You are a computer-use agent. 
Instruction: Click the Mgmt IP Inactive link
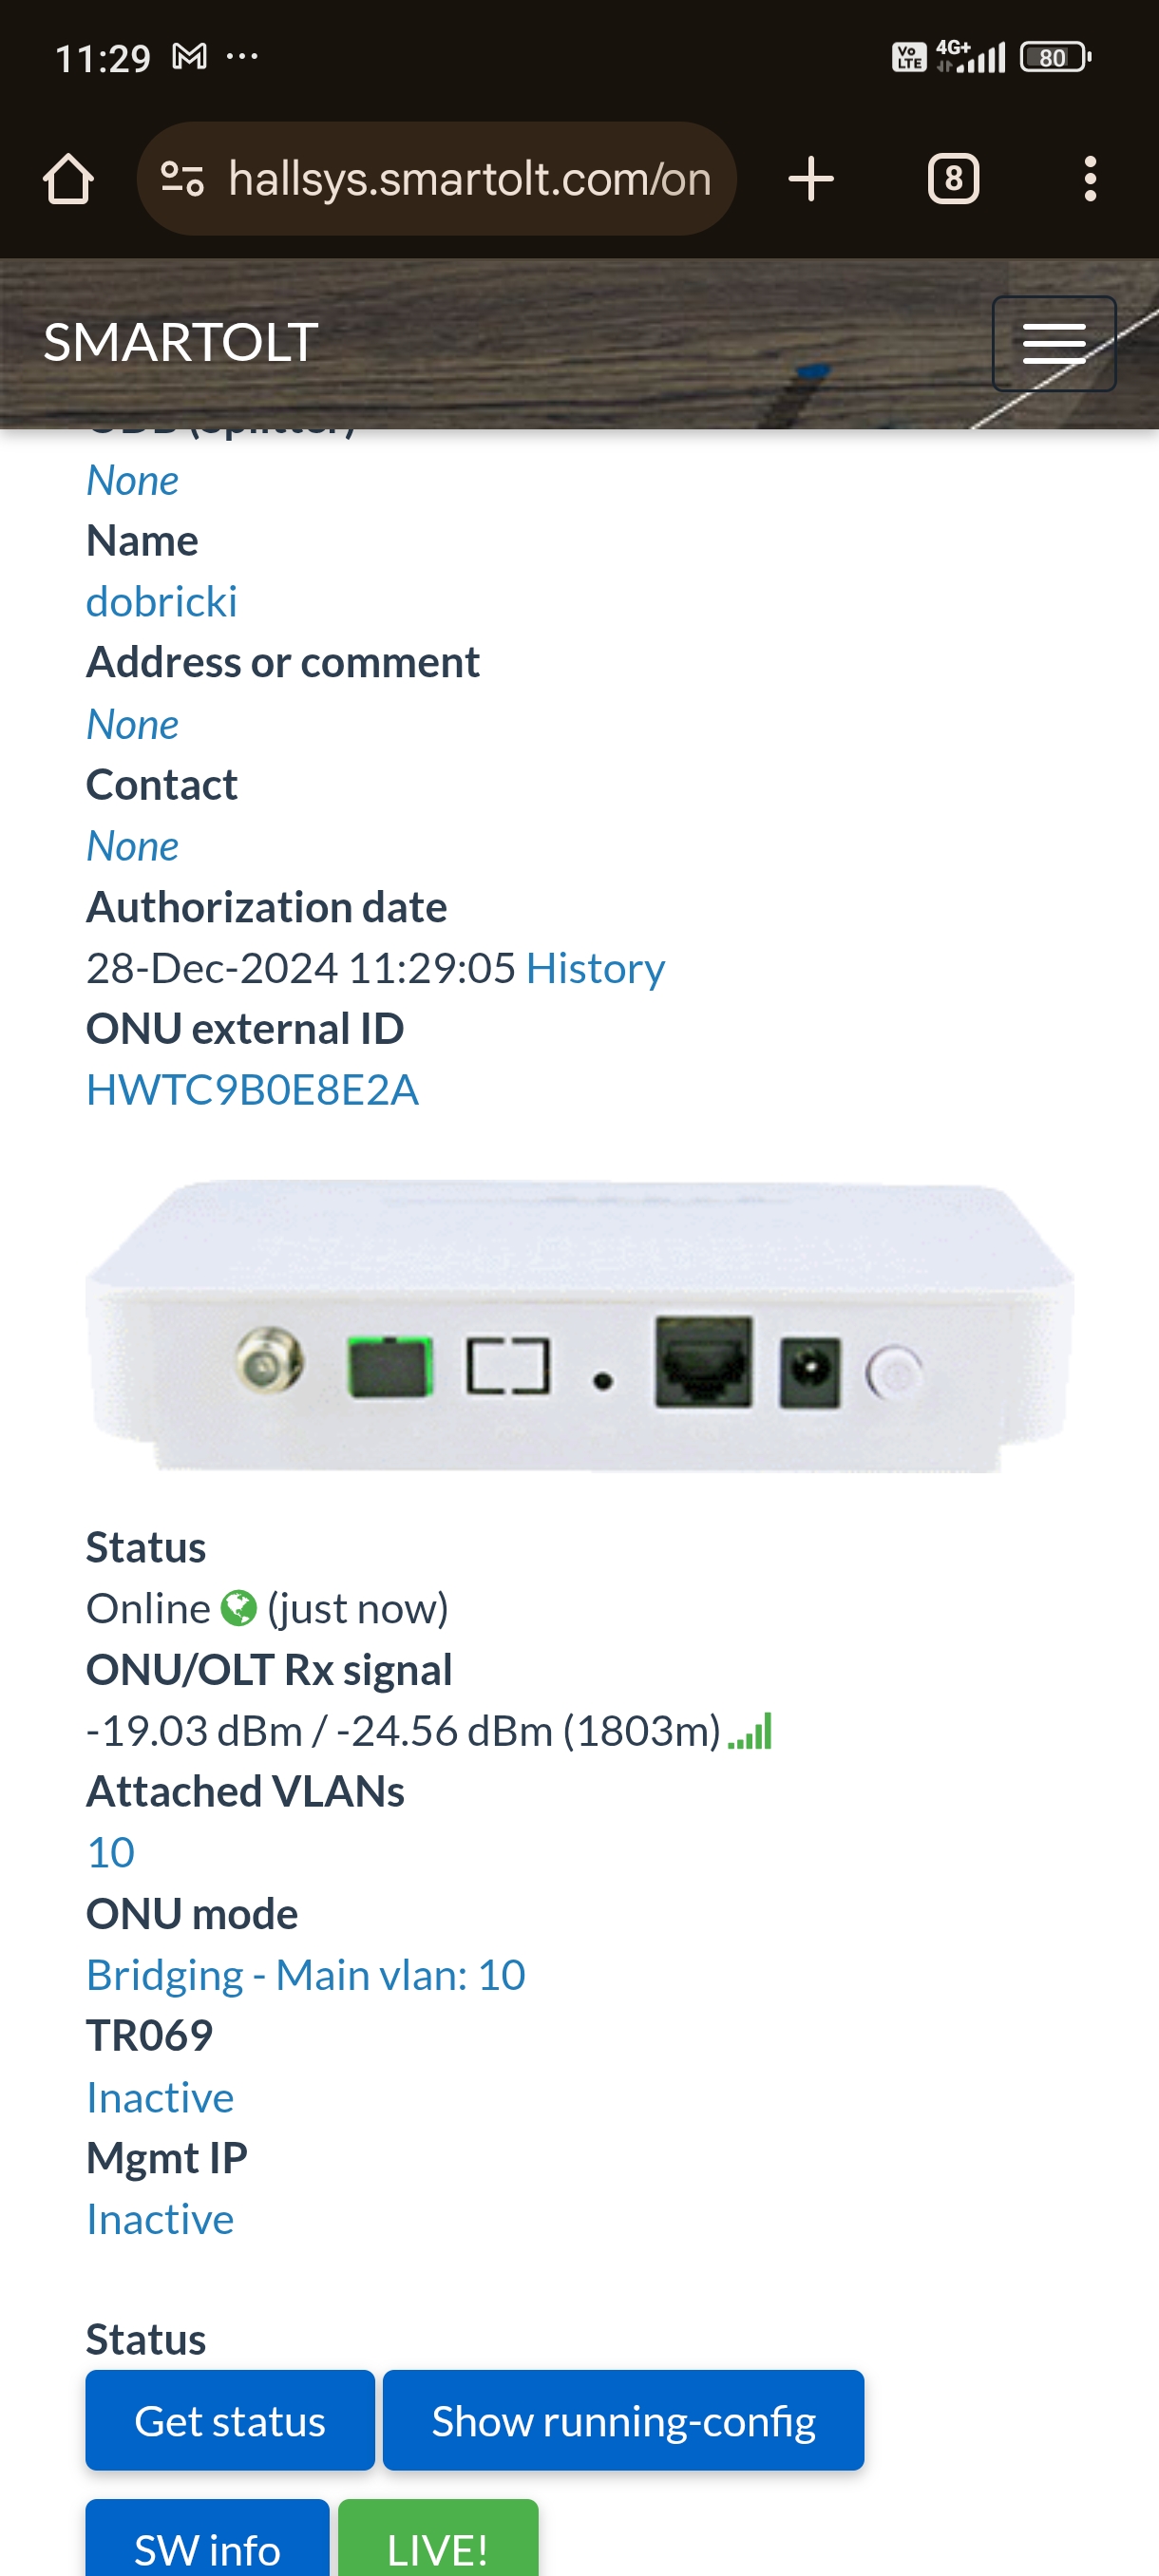pyautogui.click(x=160, y=2219)
